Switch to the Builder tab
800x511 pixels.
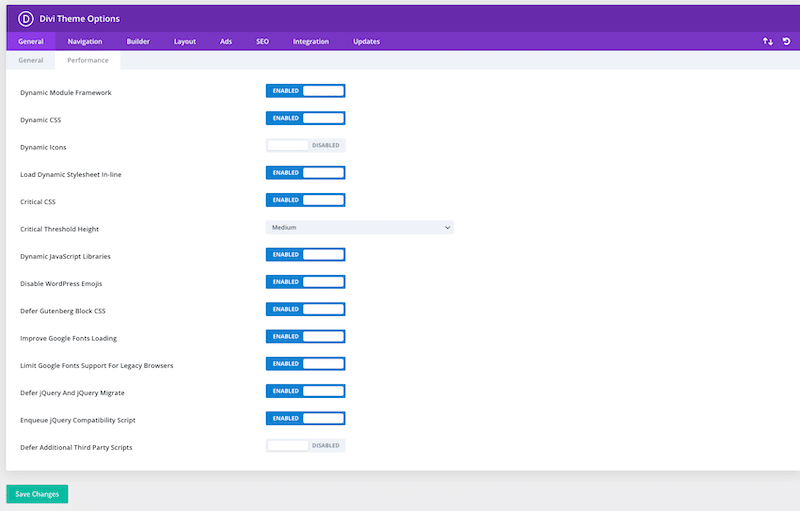pos(138,41)
